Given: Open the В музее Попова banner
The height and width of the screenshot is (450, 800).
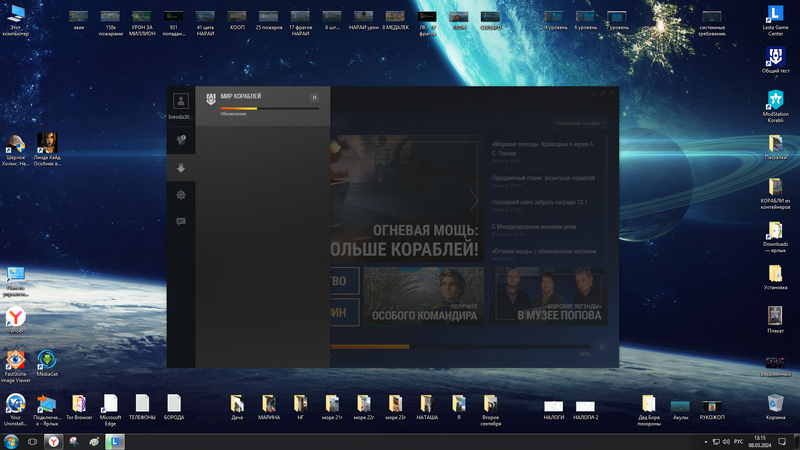Looking at the screenshot, I should coord(548,296).
